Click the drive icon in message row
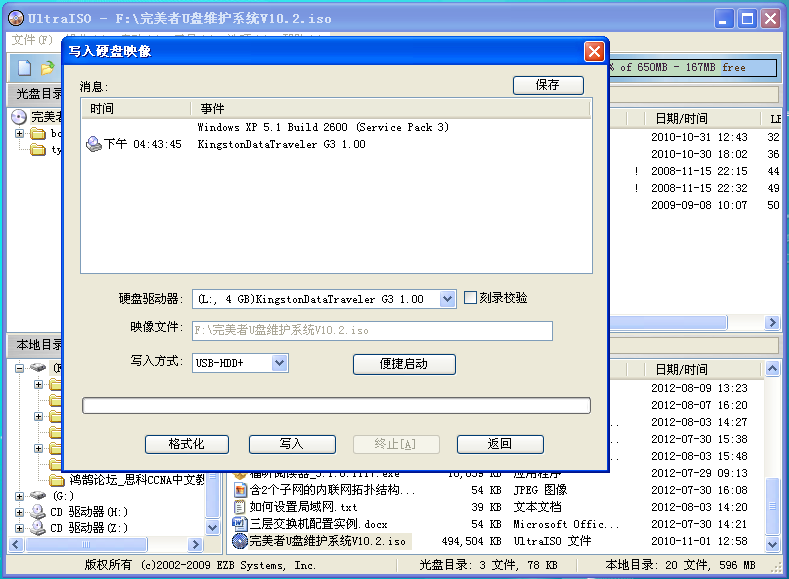 94,144
